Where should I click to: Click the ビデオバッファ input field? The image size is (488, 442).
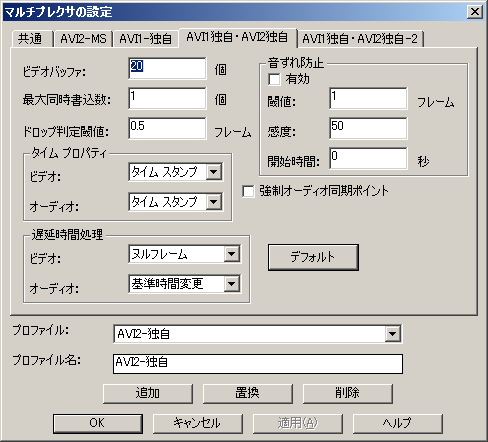(167, 68)
